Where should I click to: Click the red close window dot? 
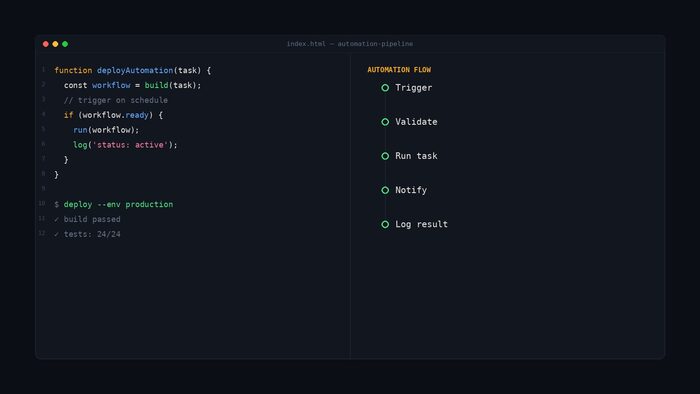46,44
